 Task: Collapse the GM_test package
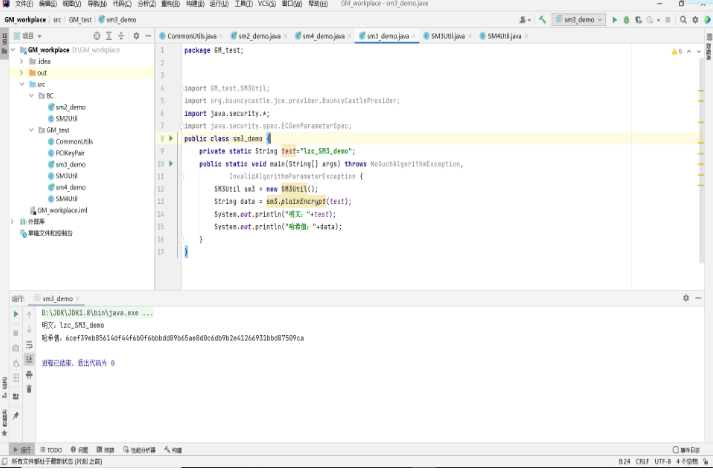[31, 130]
